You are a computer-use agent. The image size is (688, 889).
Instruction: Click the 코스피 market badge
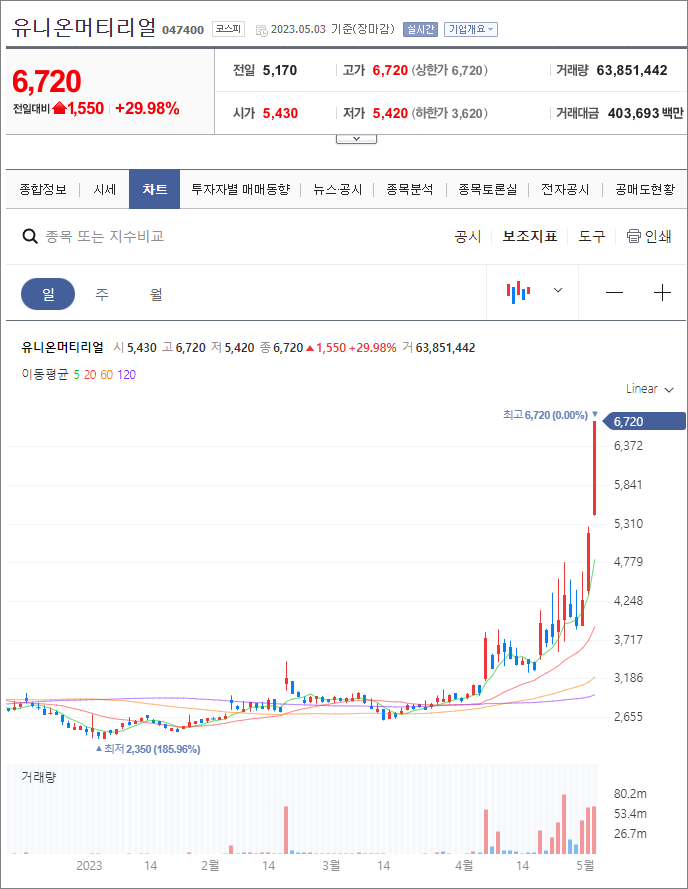click(229, 28)
